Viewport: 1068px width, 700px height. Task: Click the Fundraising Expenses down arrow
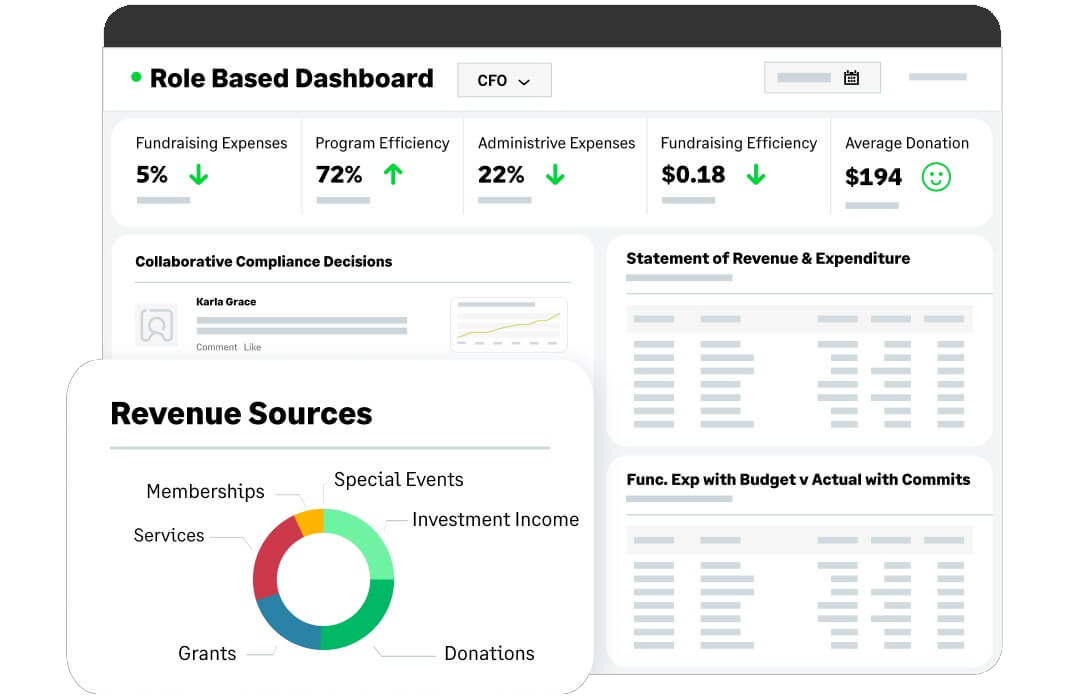[199, 175]
